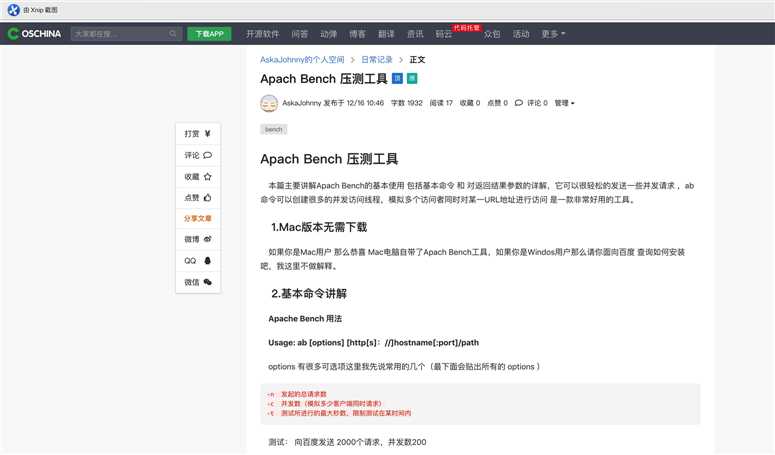Click 打赏 yen icon in sidebar
775x455 pixels.
click(x=208, y=134)
